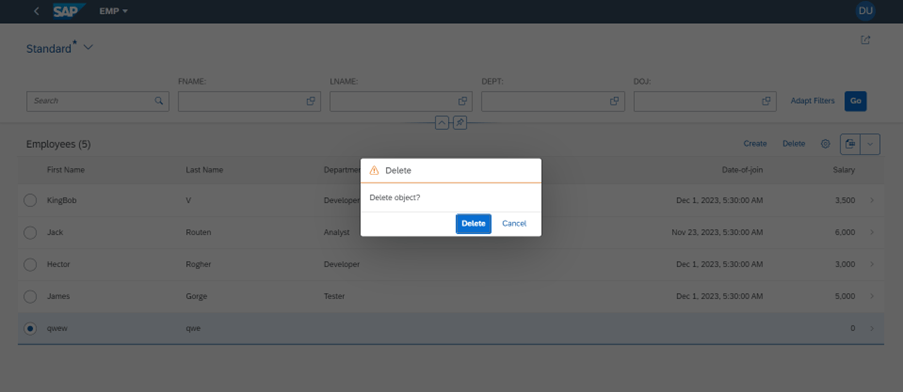Click the Date-of-join column header

click(742, 170)
